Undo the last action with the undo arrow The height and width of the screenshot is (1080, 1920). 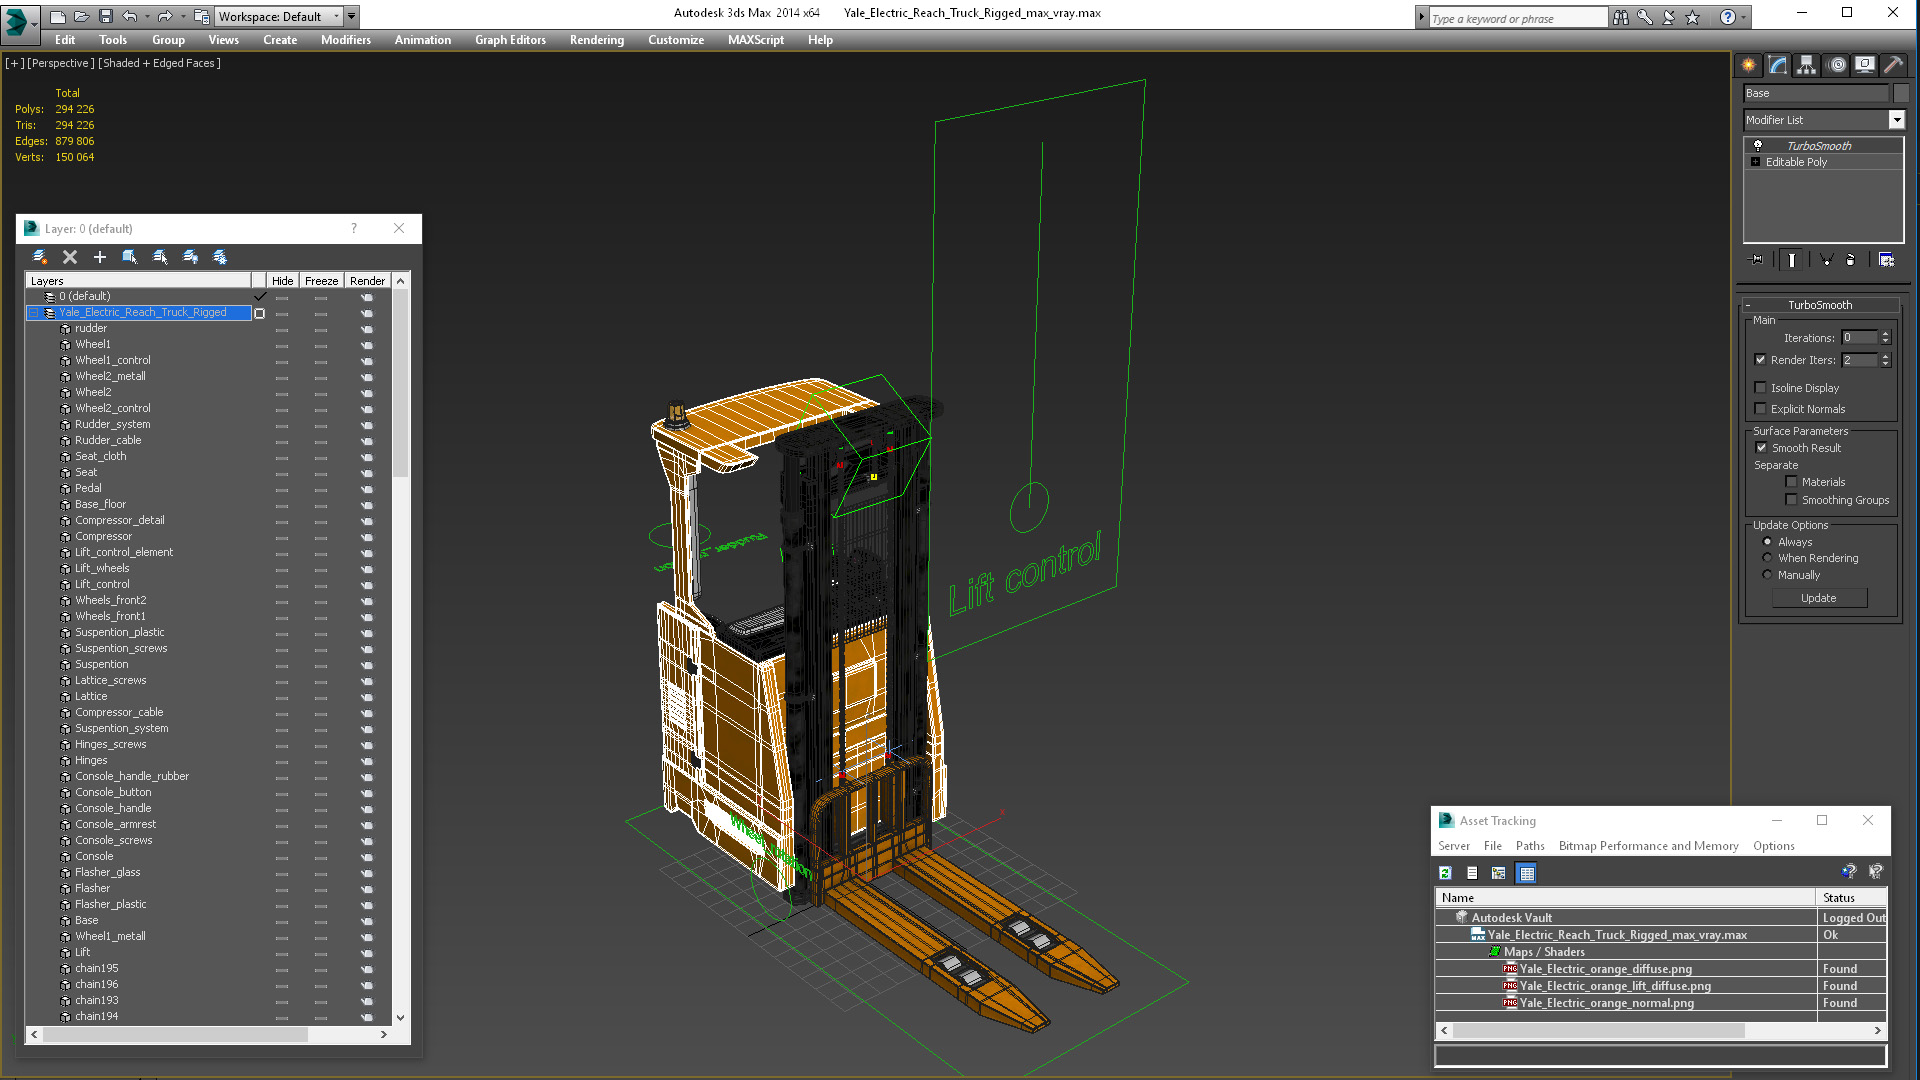pyautogui.click(x=129, y=16)
